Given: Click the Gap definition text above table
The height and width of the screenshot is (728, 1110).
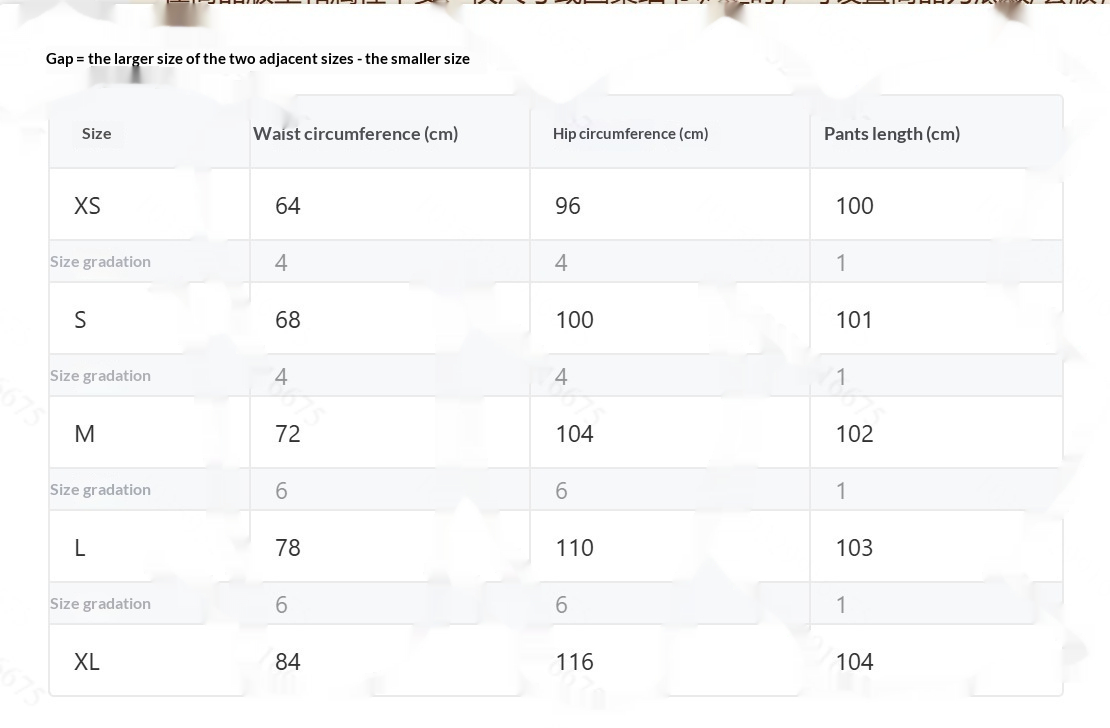Looking at the screenshot, I should click(258, 58).
